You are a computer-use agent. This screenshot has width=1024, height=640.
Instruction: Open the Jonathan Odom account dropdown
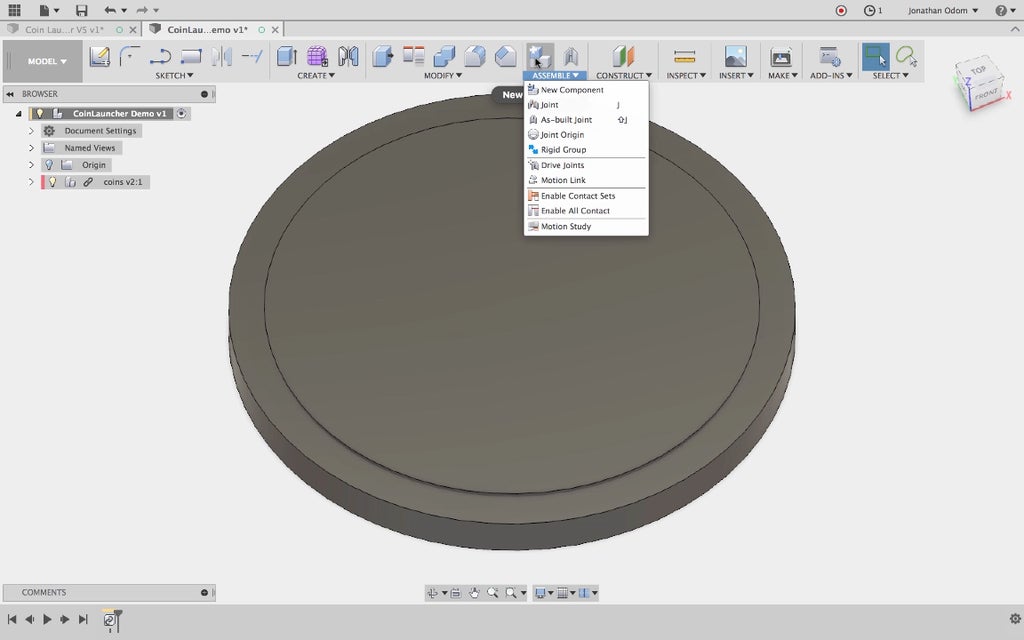pyautogui.click(x=942, y=10)
